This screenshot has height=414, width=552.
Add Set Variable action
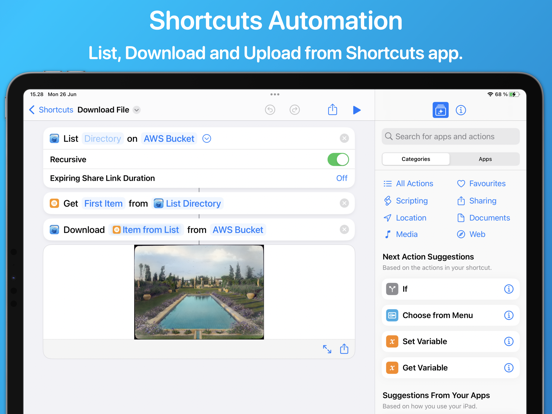pyautogui.click(x=451, y=341)
